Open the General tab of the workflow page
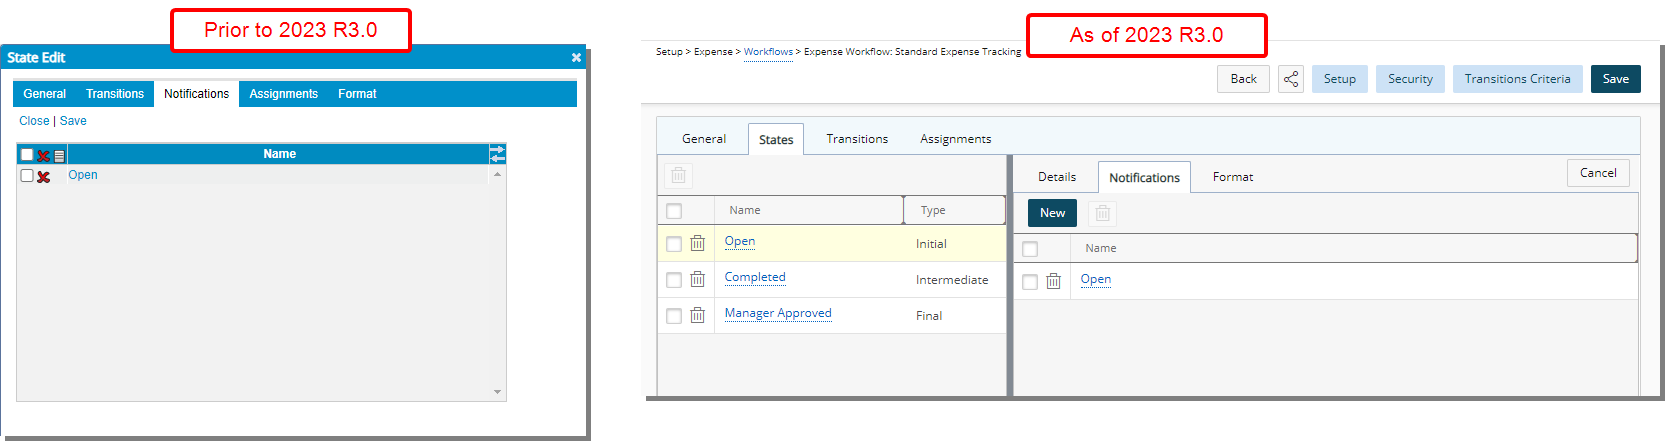This screenshot has width=1670, height=441. point(704,139)
